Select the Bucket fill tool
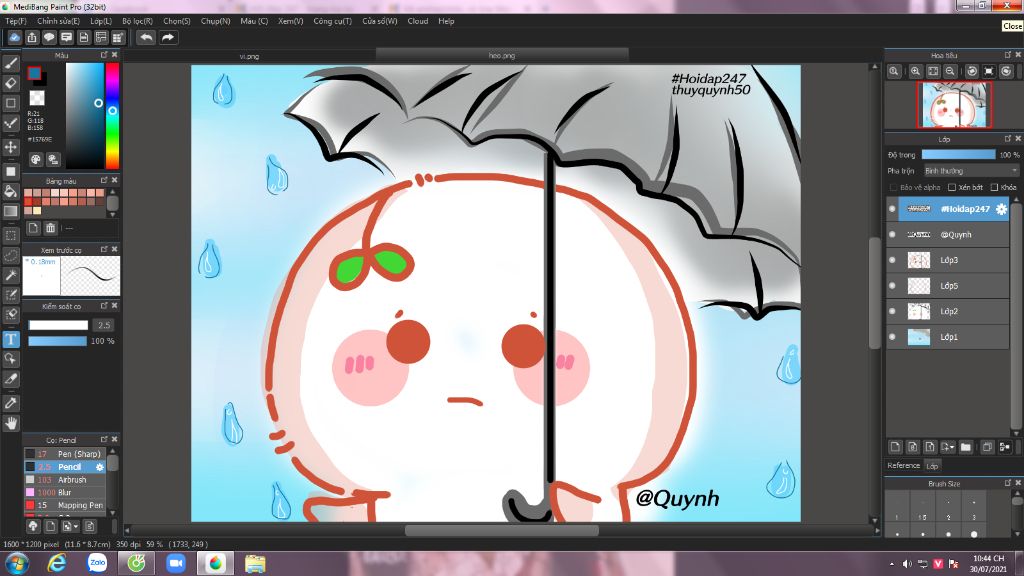 point(11,191)
